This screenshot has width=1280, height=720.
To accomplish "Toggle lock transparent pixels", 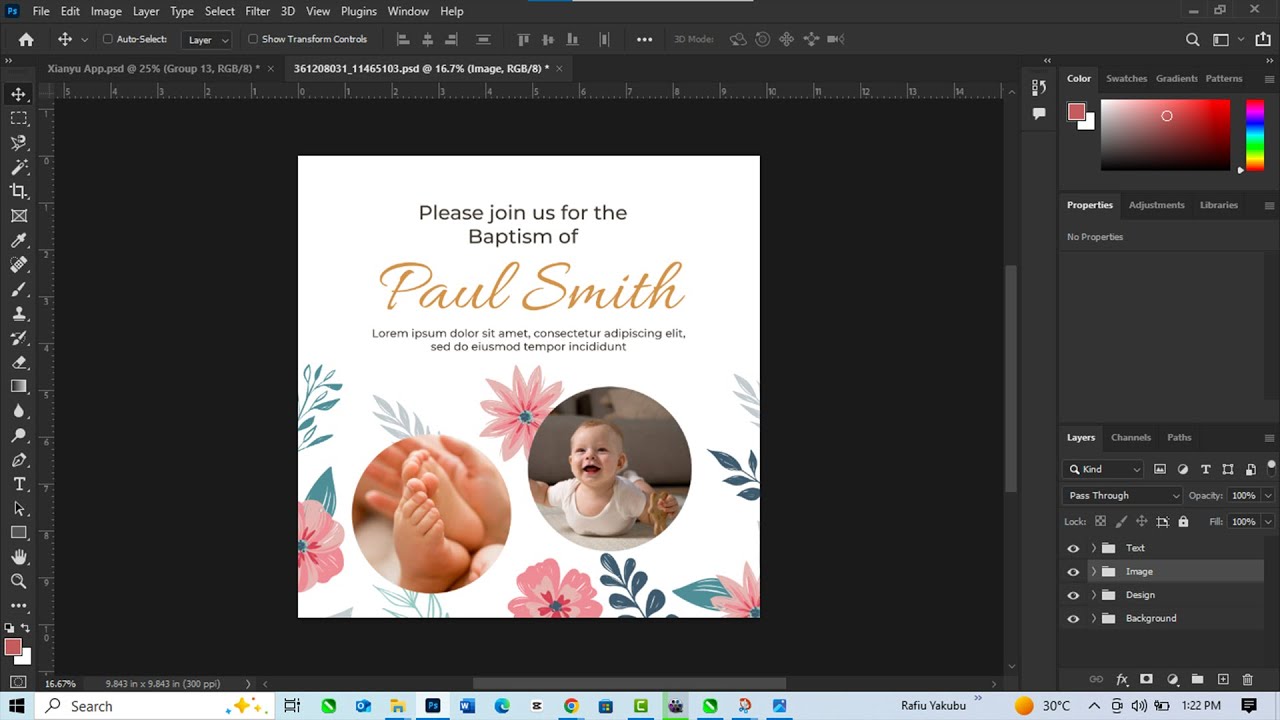I will 1101,522.
